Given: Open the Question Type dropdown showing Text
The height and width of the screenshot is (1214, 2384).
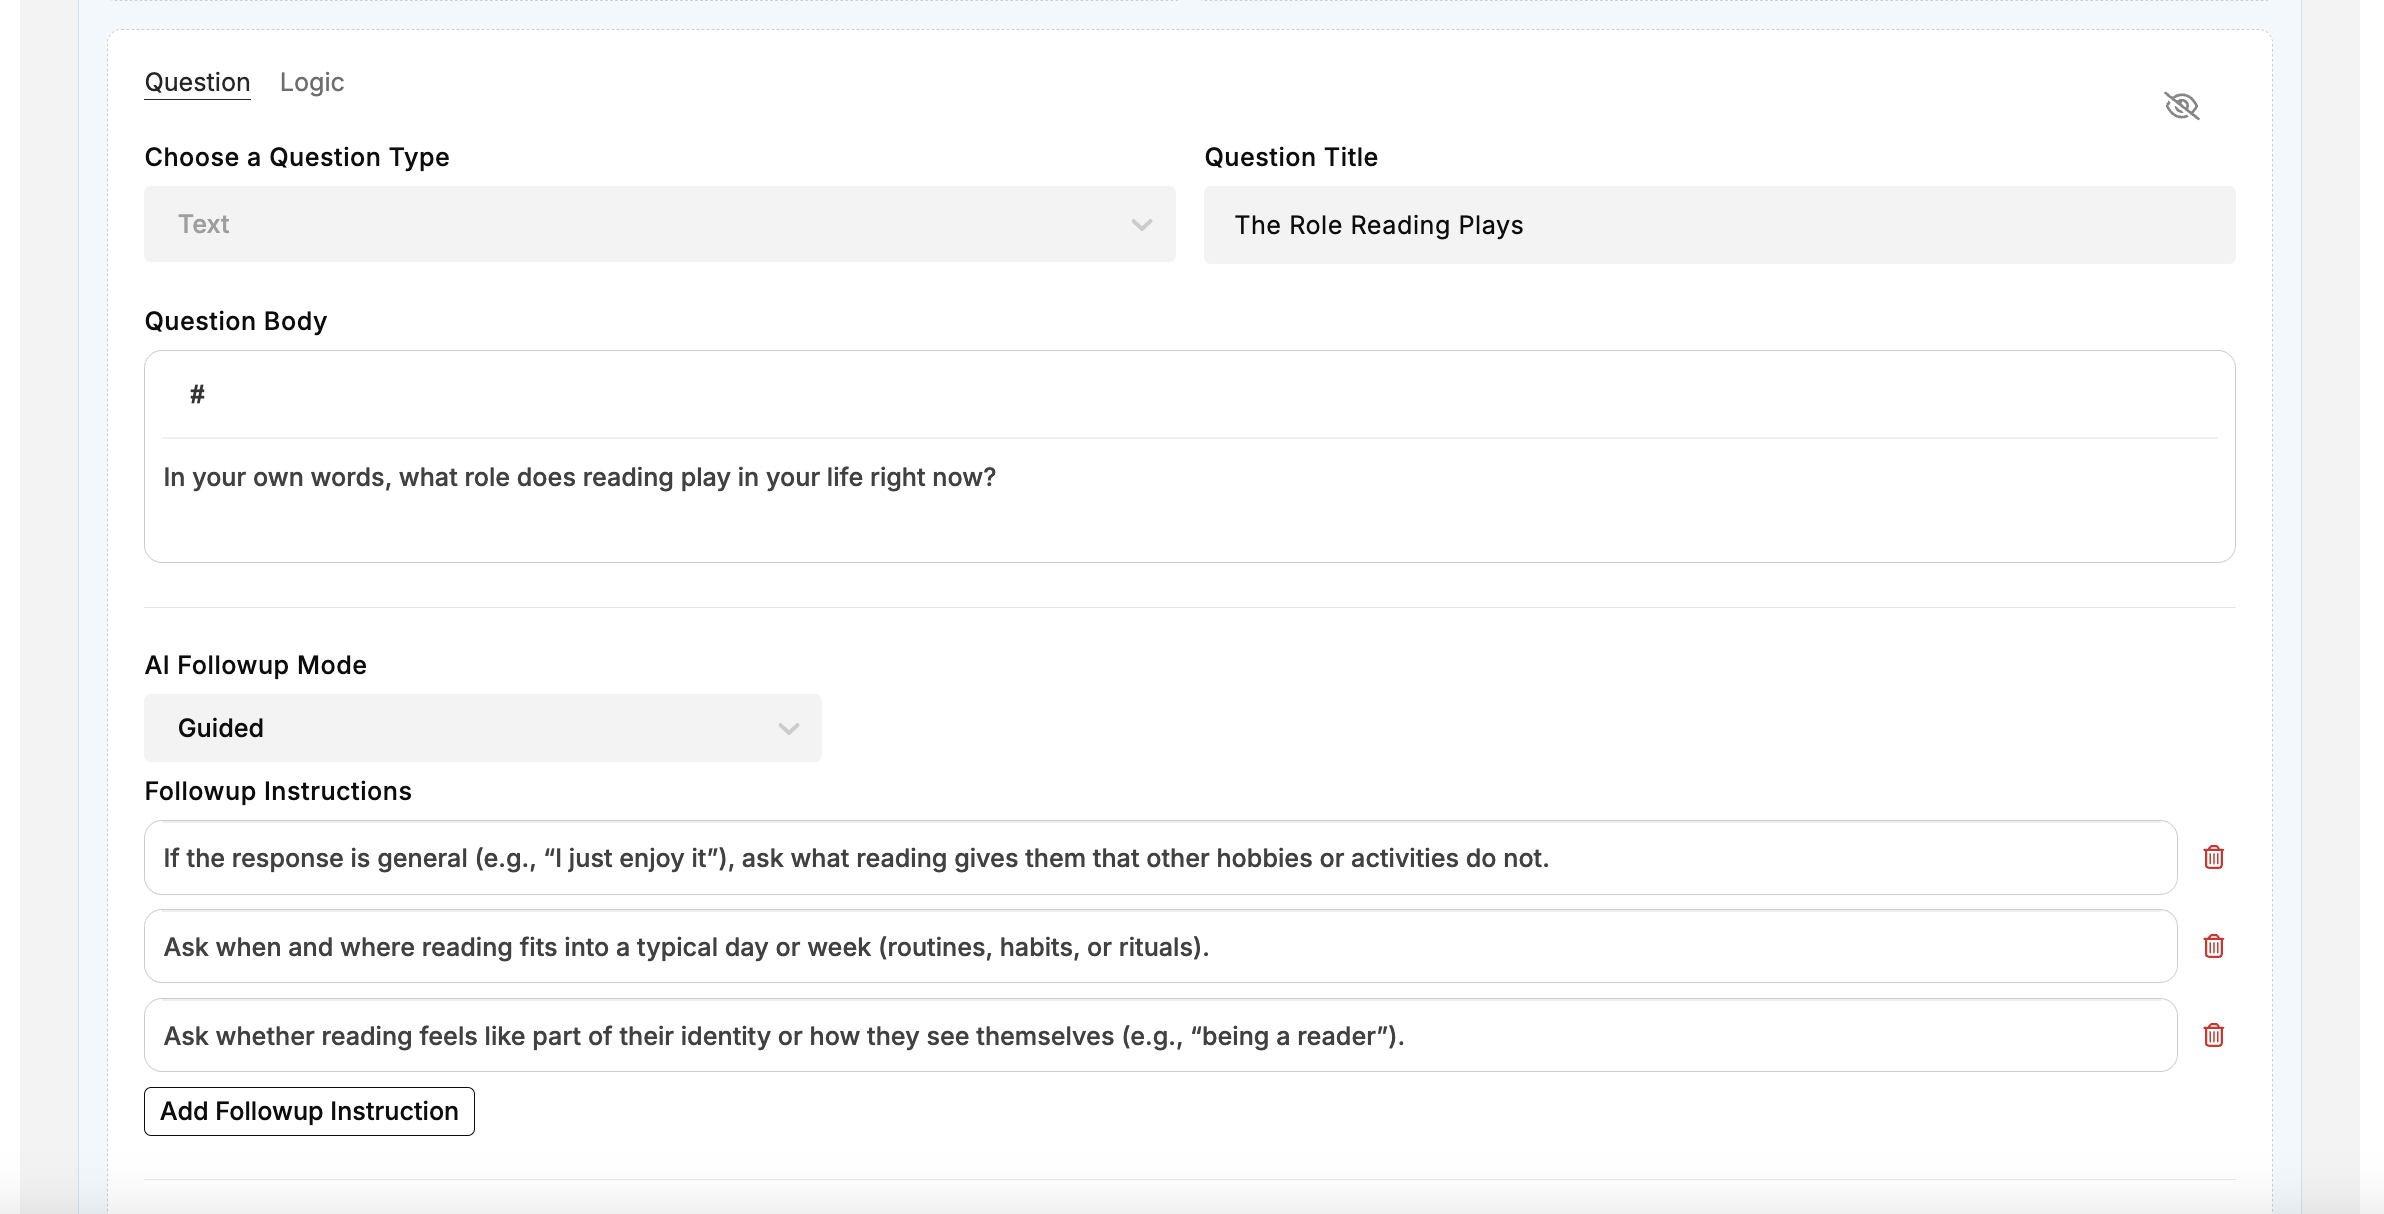Looking at the screenshot, I should tap(658, 224).
